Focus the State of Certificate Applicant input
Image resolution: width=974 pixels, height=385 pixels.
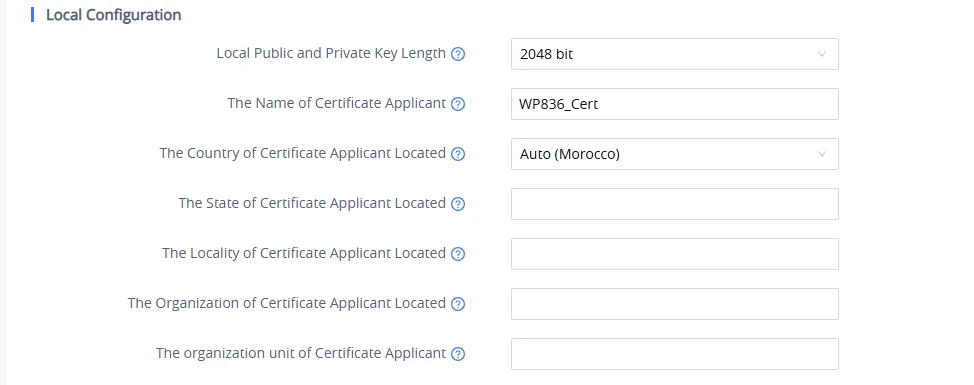click(x=675, y=204)
